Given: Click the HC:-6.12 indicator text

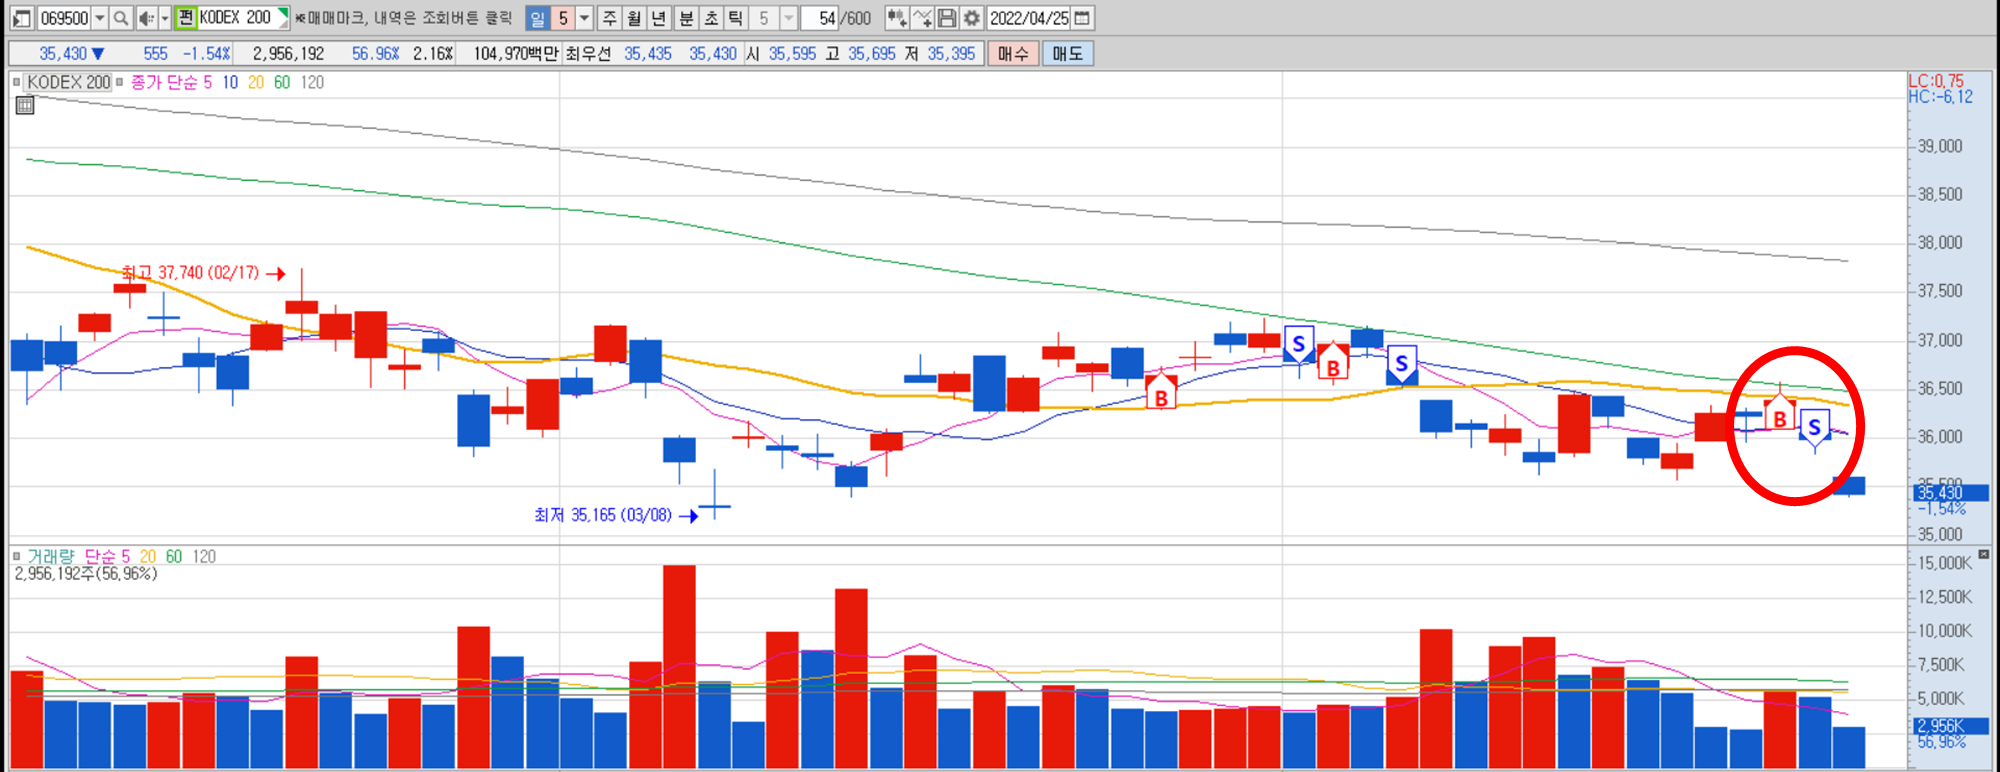Looking at the screenshot, I should pyautogui.click(x=1940, y=97).
